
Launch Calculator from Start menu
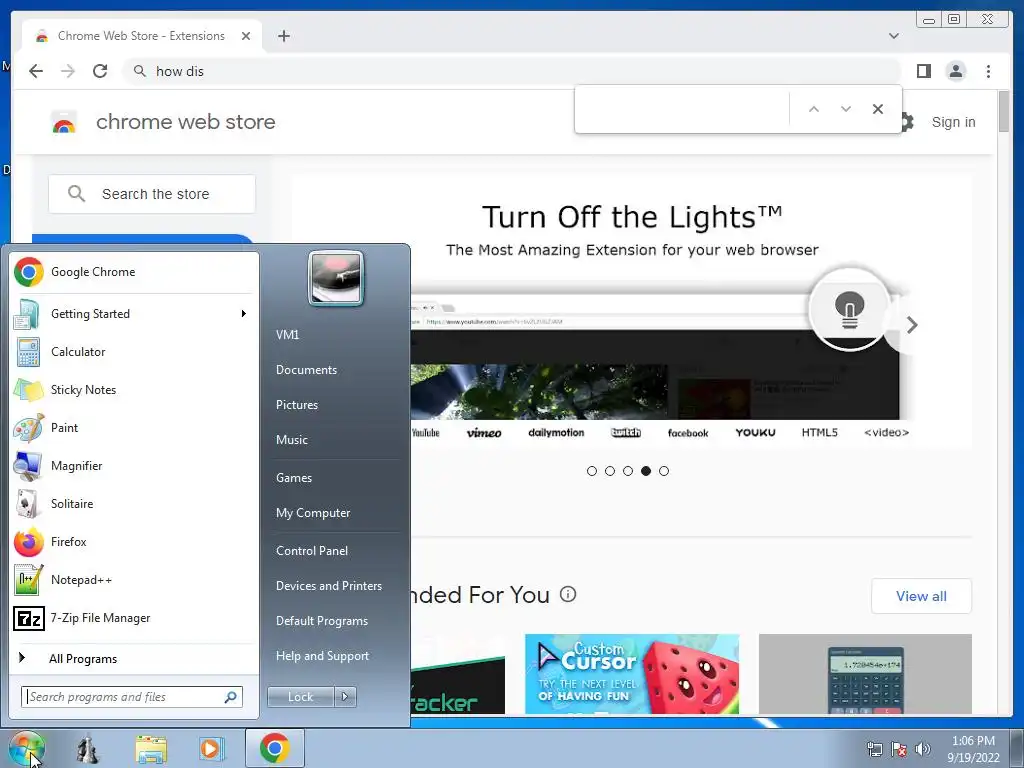134,351
